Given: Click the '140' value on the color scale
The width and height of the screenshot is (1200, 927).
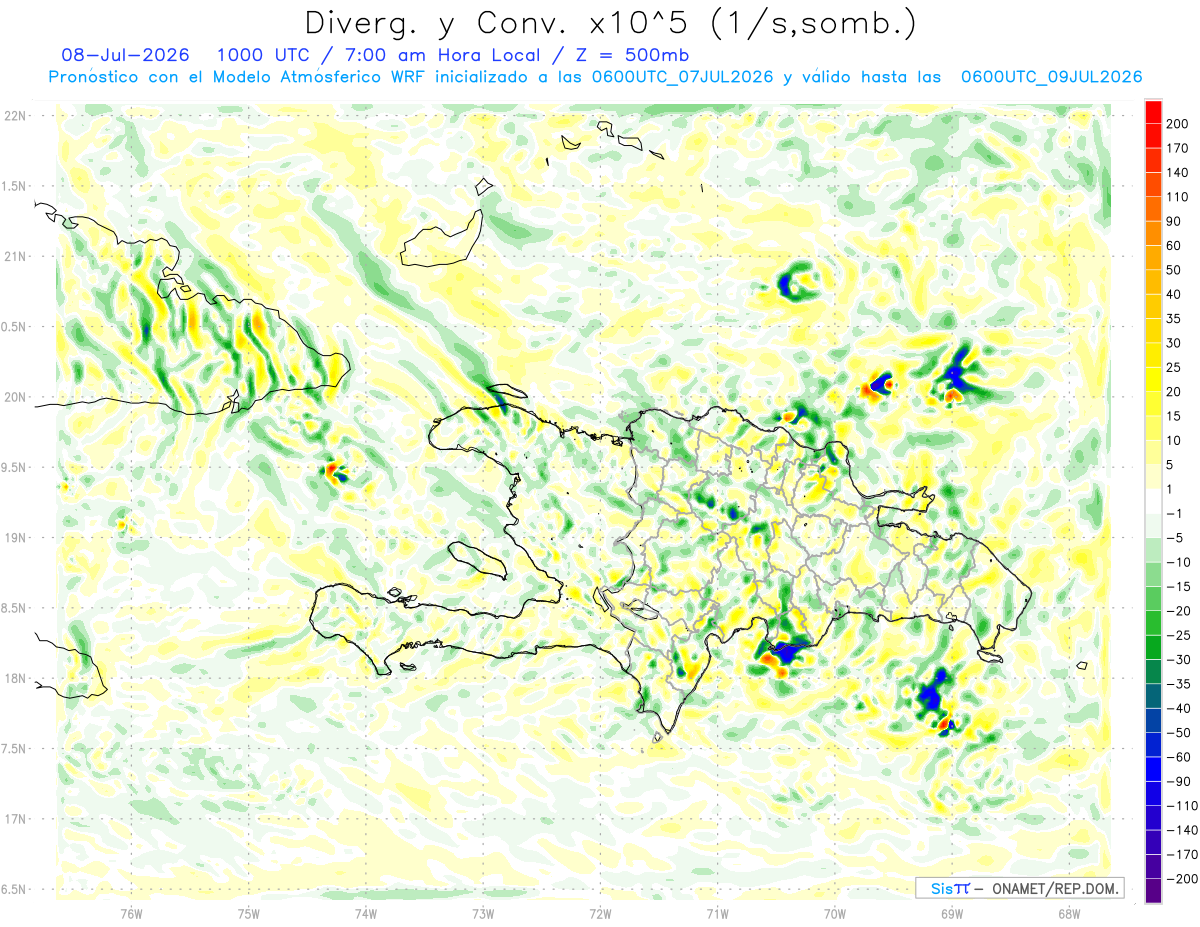Looking at the screenshot, I should pyautogui.click(x=1177, y=172).
